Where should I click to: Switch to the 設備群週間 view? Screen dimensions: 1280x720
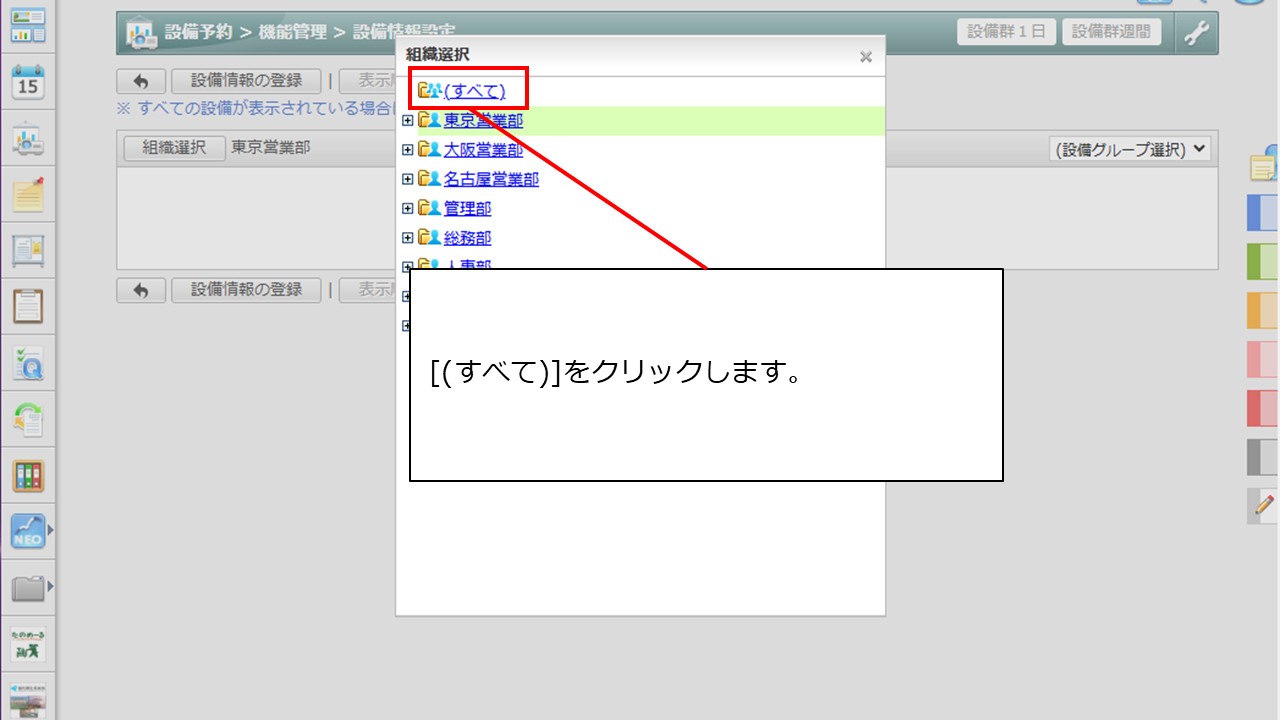coord(1114,31)
